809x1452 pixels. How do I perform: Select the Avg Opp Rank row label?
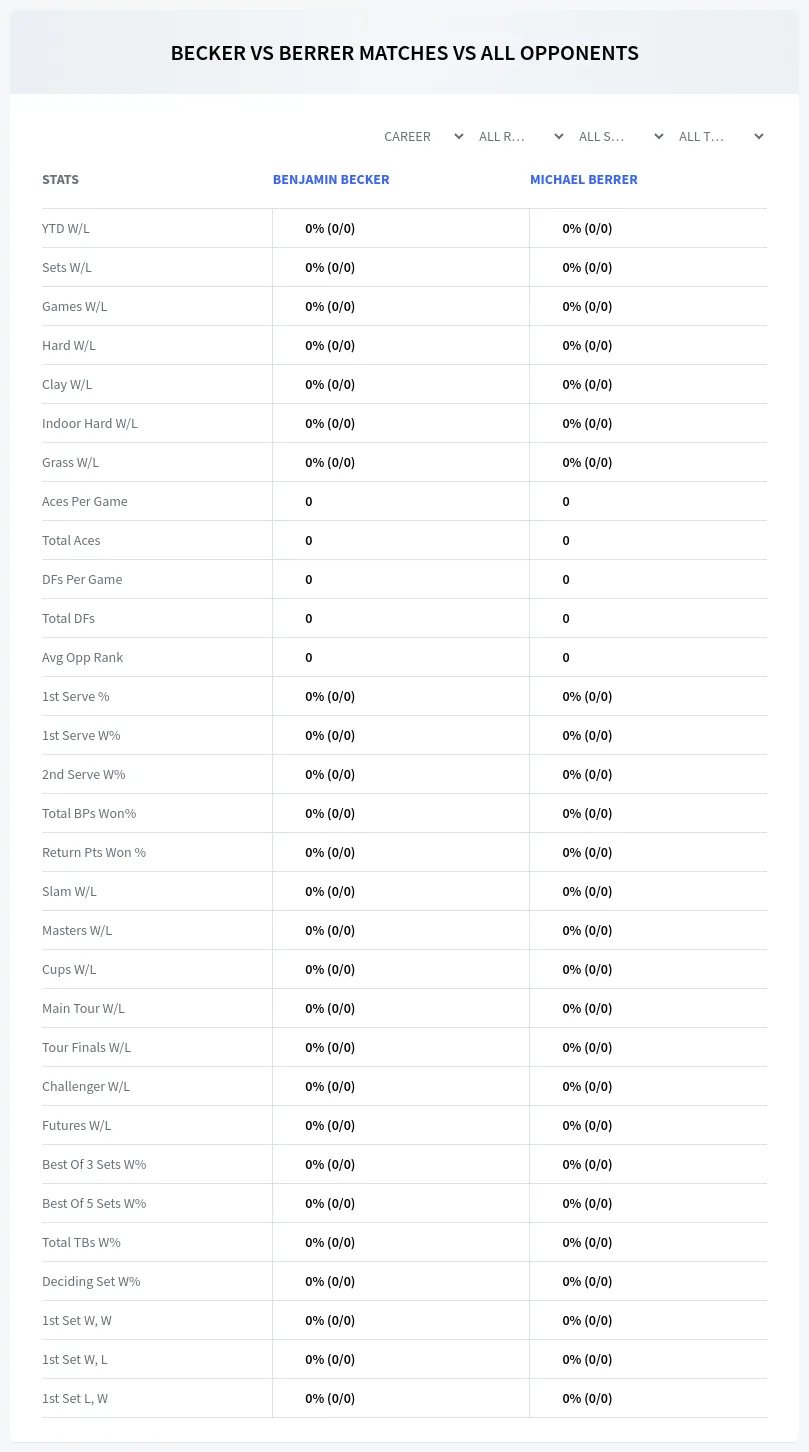click(x=83, y=657)
